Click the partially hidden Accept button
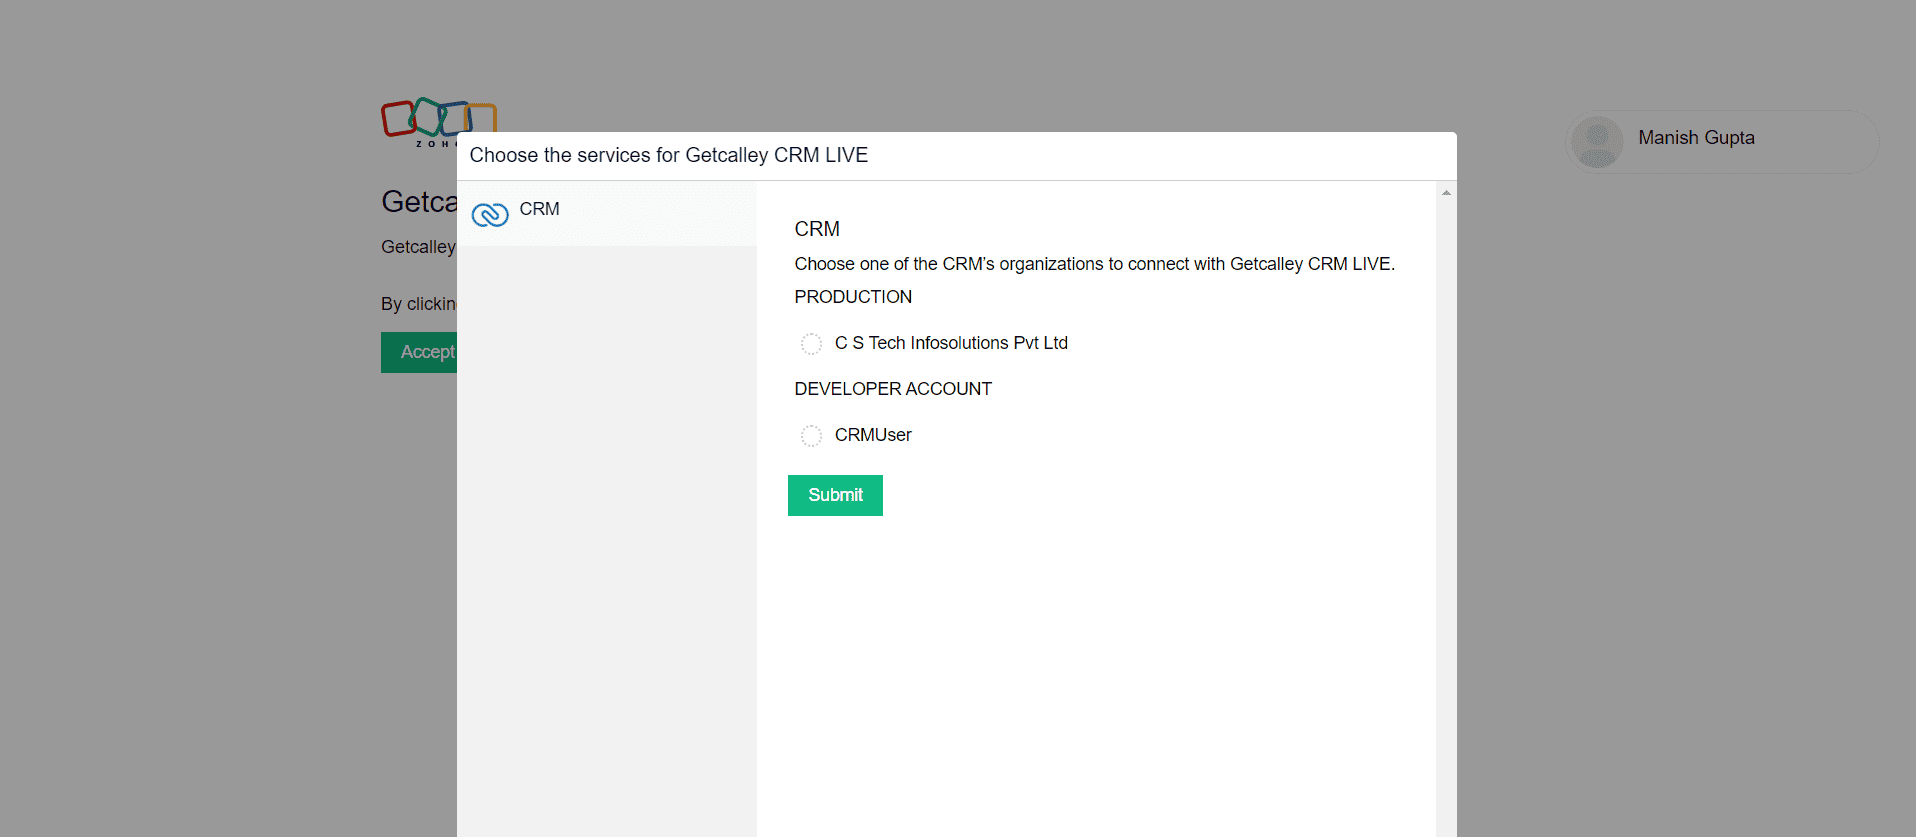The width and height of the screenshot is (1916, 837). pyautogui.click(x=419, y=352)
